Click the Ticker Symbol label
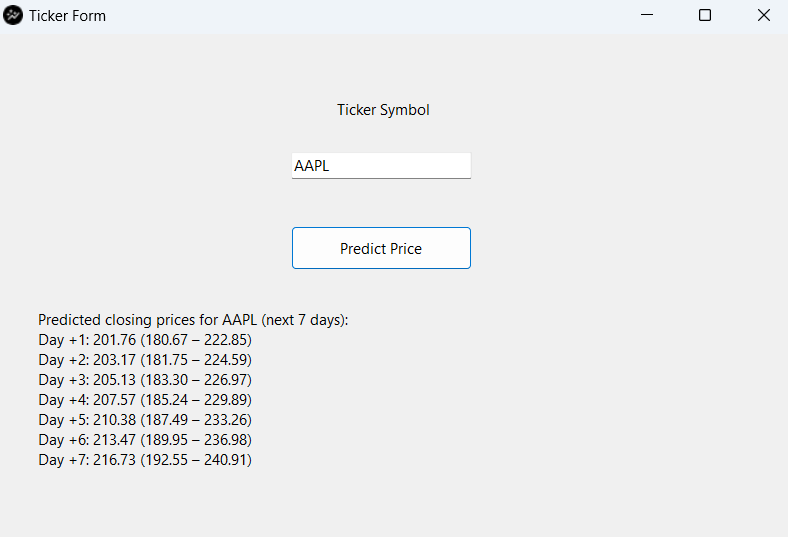 tap(383, 110)
